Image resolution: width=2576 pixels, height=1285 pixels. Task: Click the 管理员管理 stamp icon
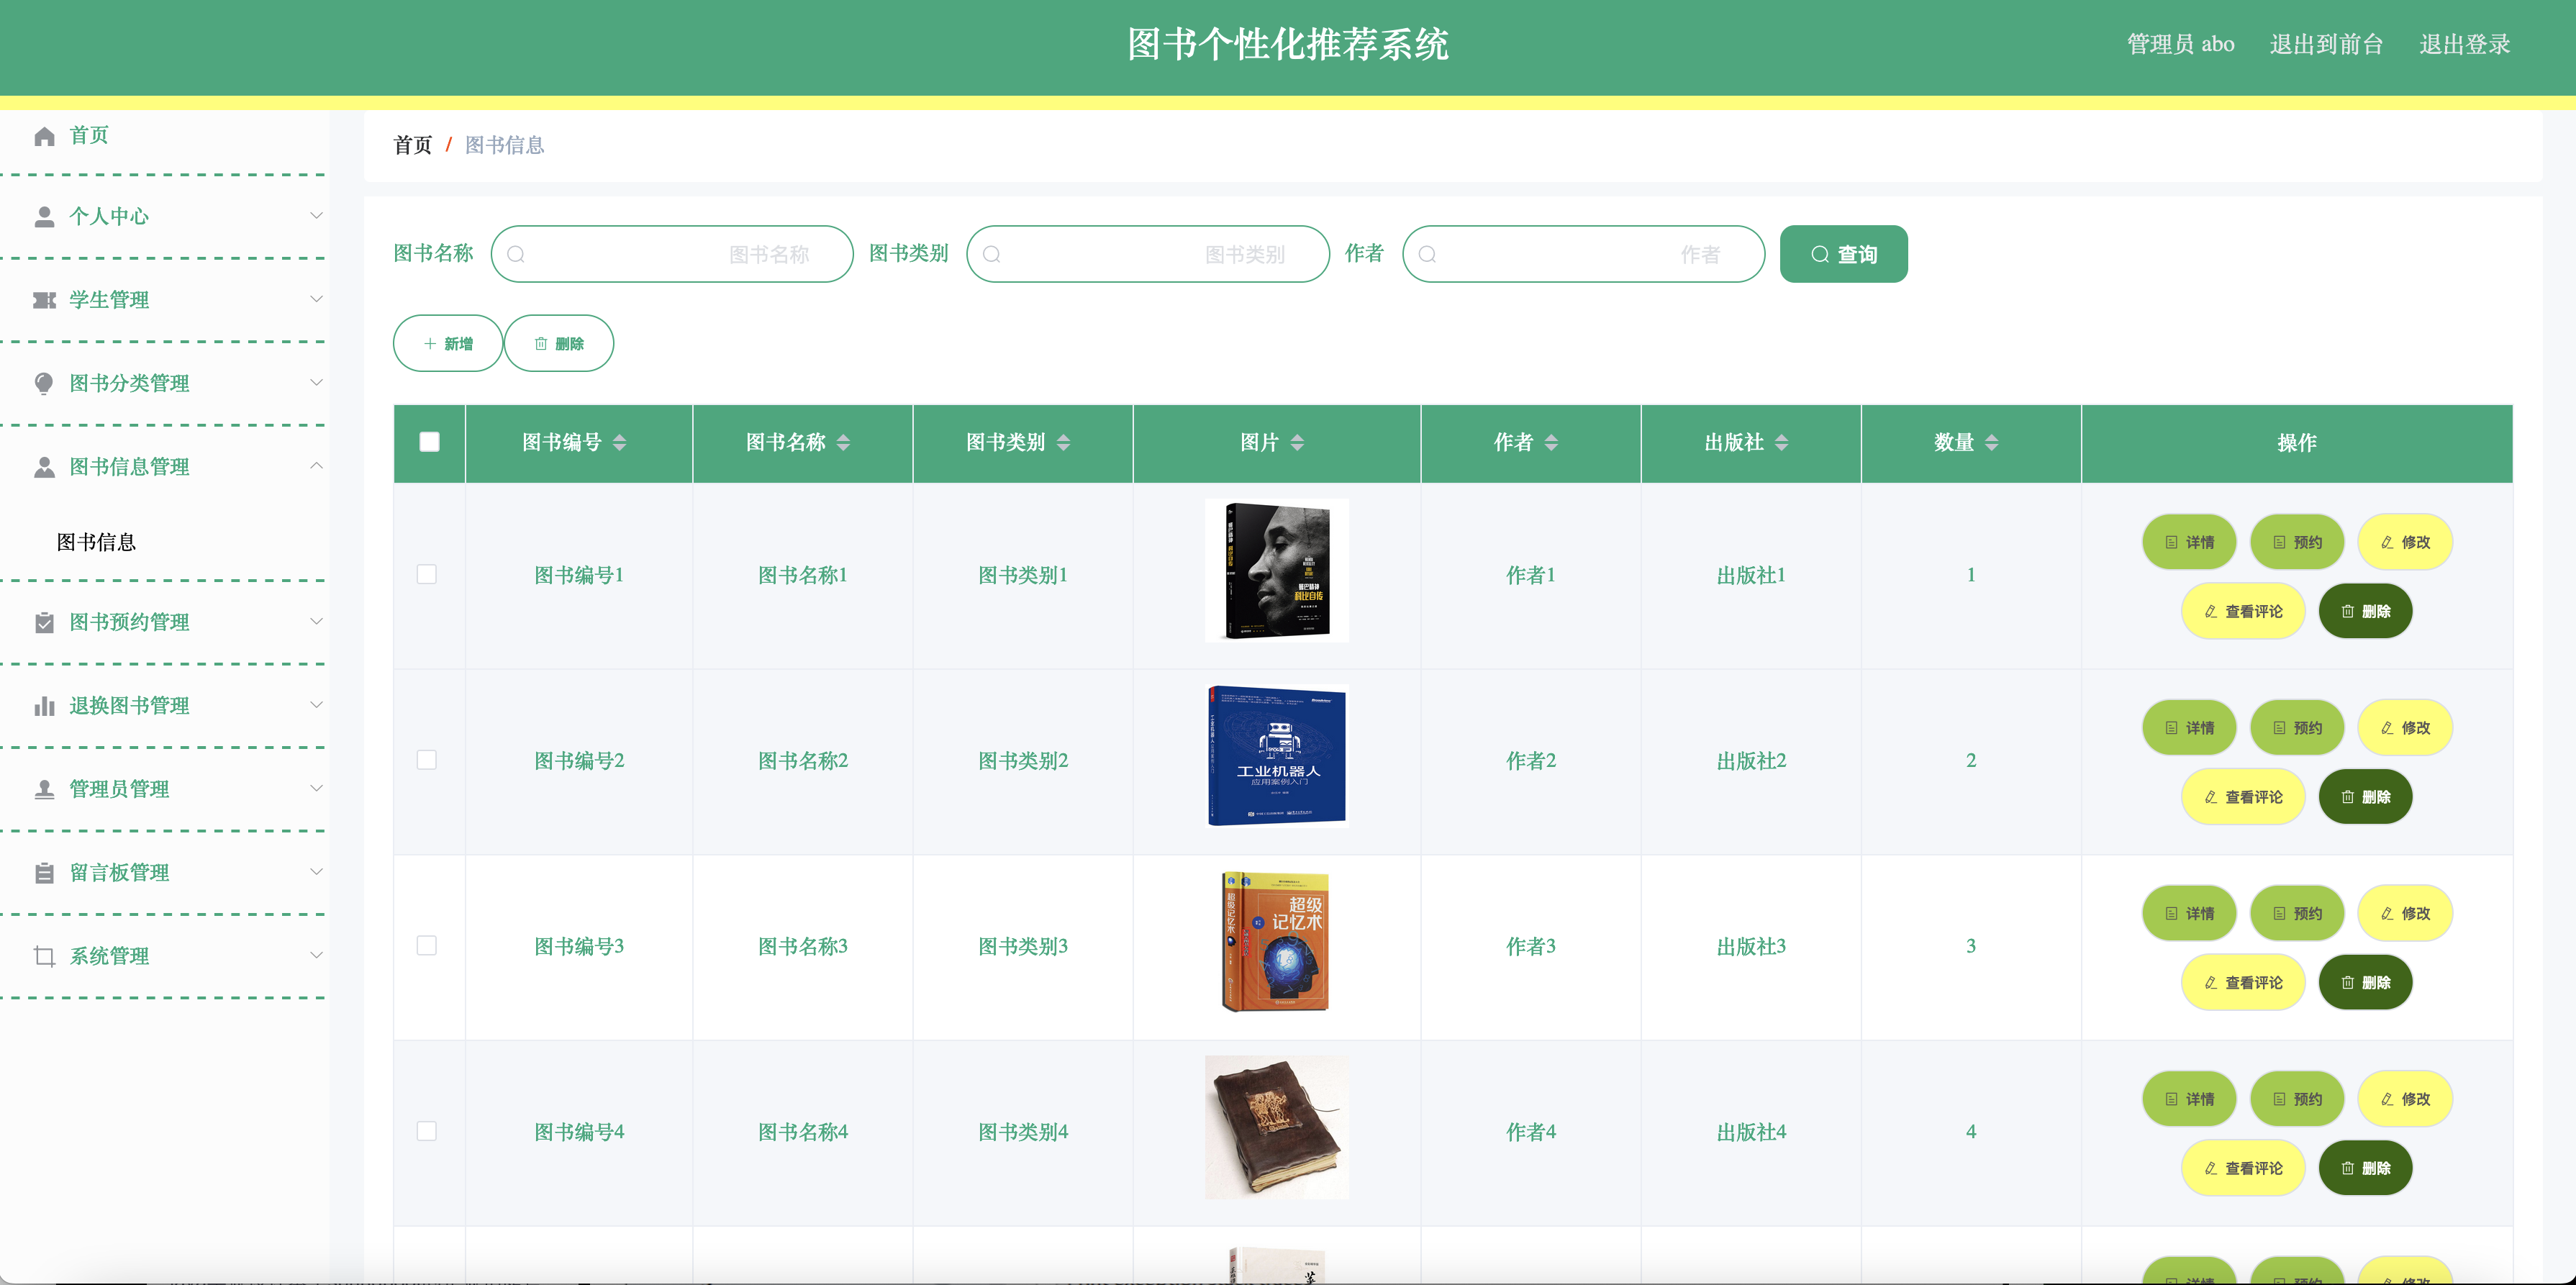44,790
